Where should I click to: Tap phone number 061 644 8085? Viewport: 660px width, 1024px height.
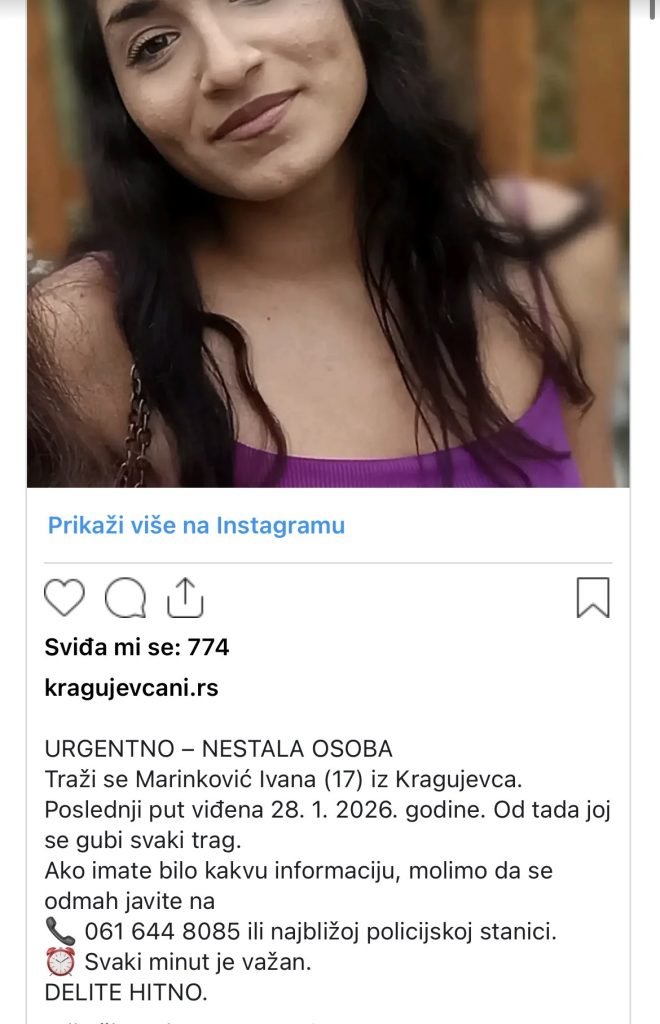[x=163, y=931]
